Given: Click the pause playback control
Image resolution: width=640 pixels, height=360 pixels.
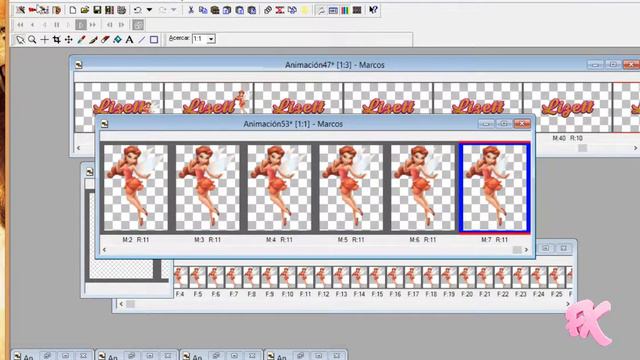Looking at the screenshot, I should (x=57, y=25).
